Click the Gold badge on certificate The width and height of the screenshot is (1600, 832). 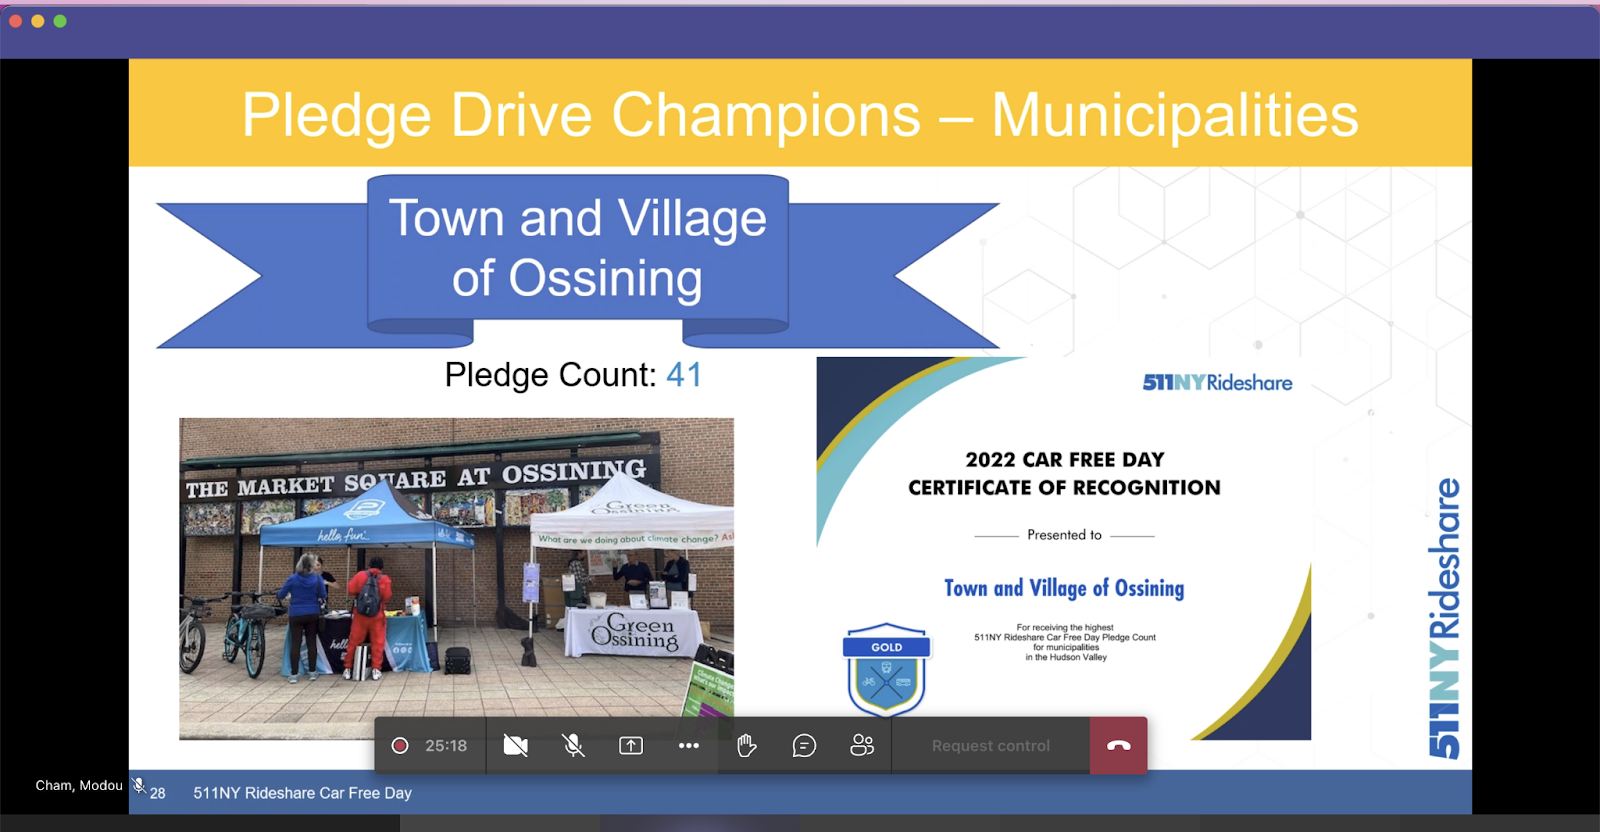(887, 670)
